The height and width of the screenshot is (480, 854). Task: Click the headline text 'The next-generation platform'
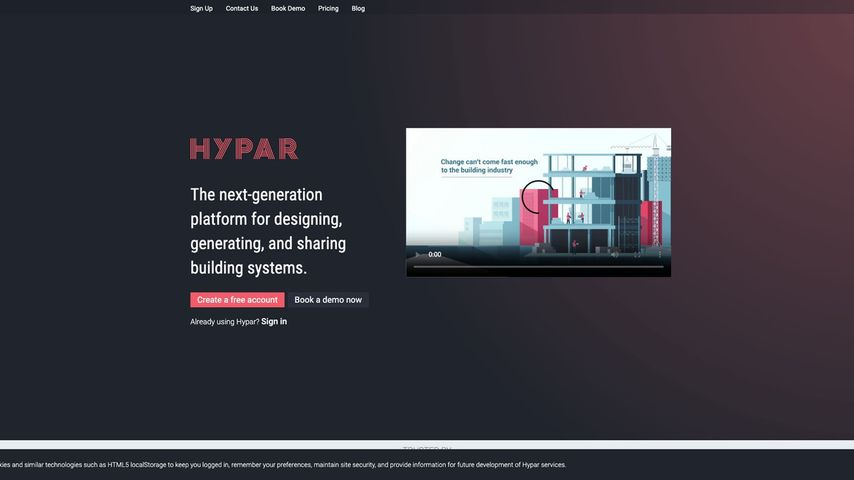[268, 231]
